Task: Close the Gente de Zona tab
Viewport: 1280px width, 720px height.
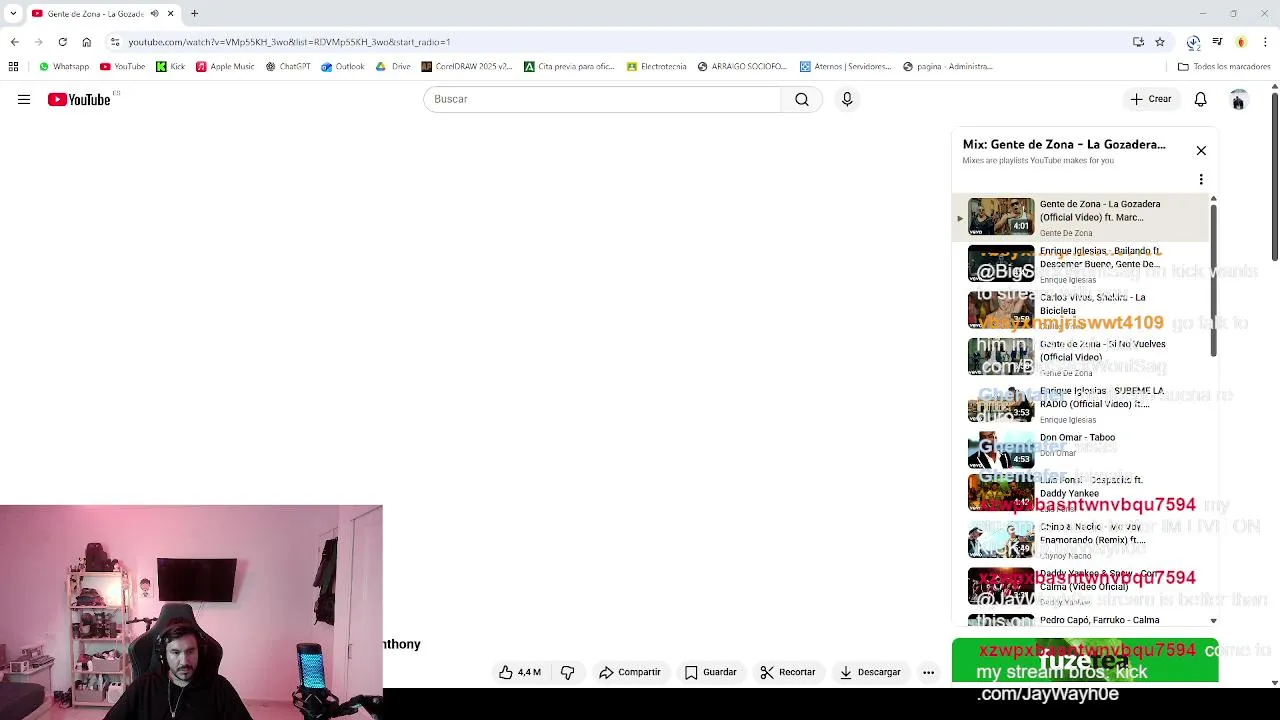Action: click(170, 14)
